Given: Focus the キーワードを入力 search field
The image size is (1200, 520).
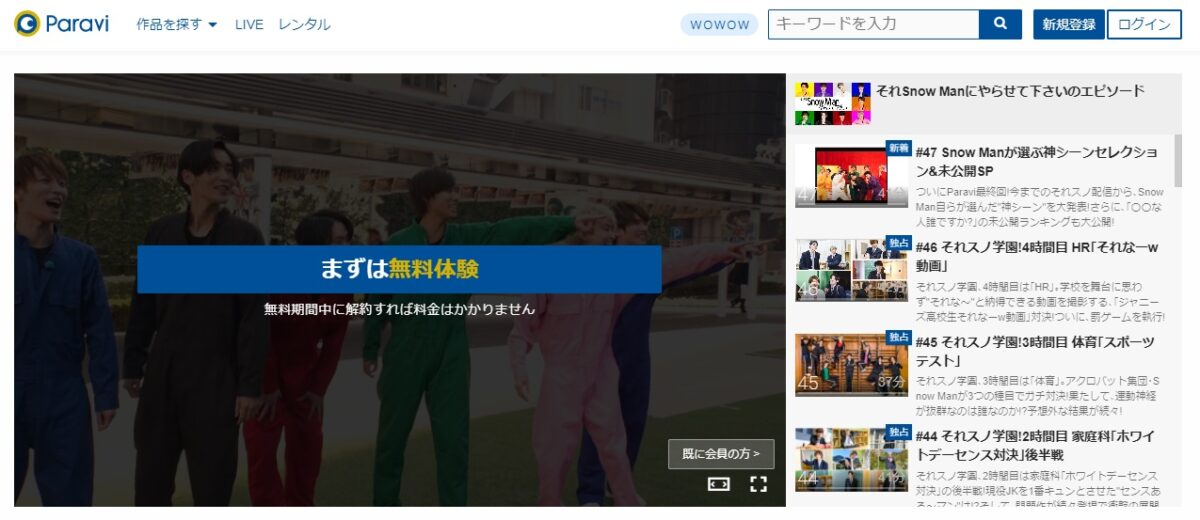Looking at the screenshot, I should pyautogui.click(x=873, y=24).
